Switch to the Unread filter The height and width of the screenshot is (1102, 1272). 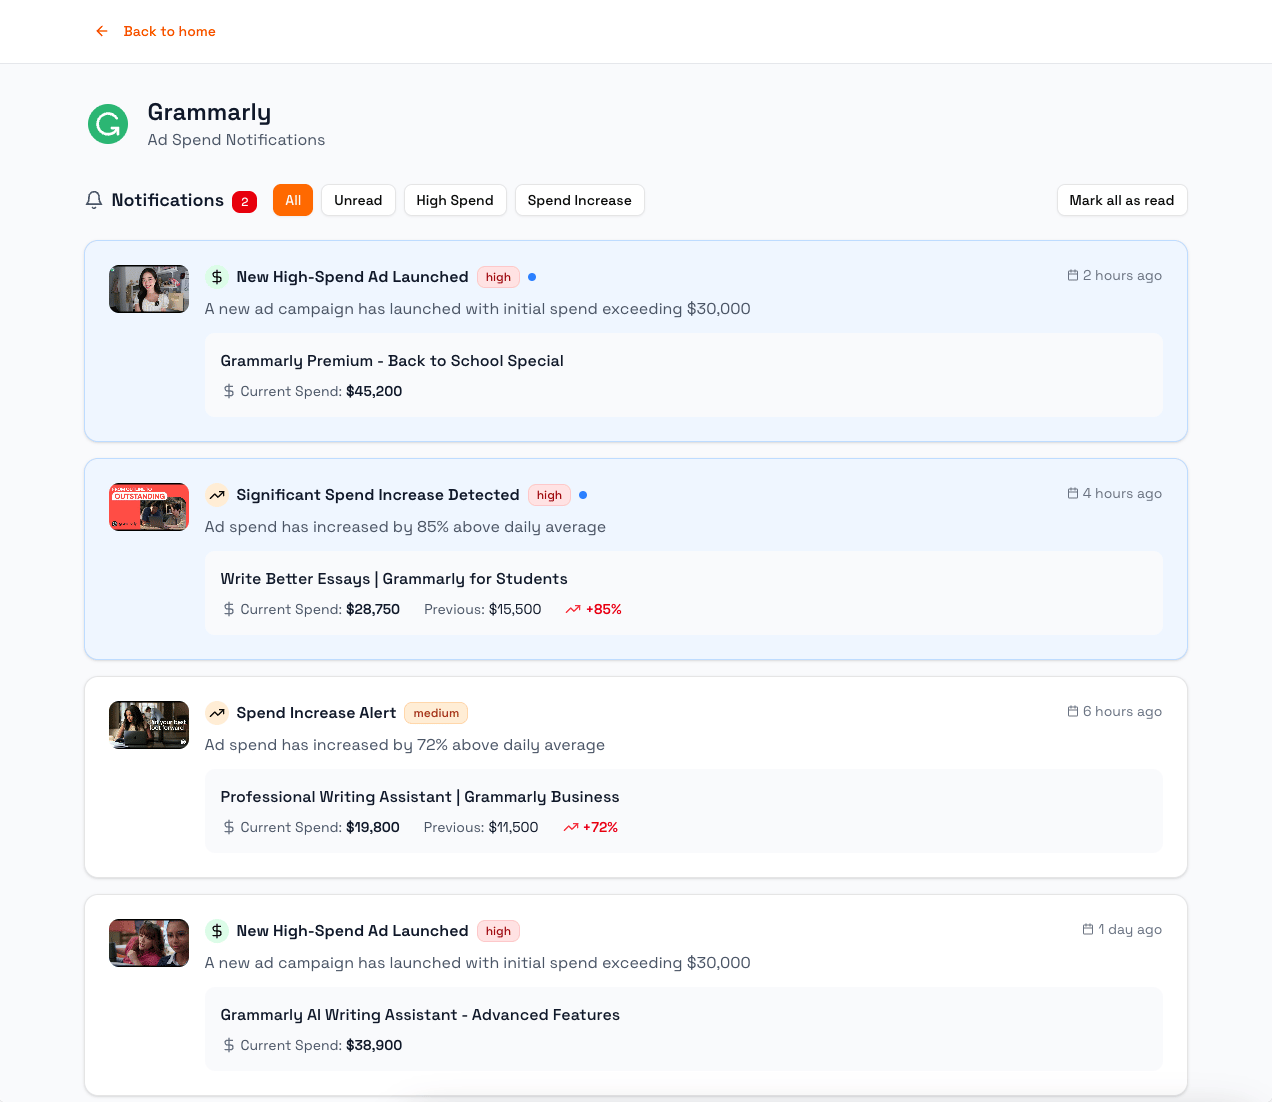point(358,200)
